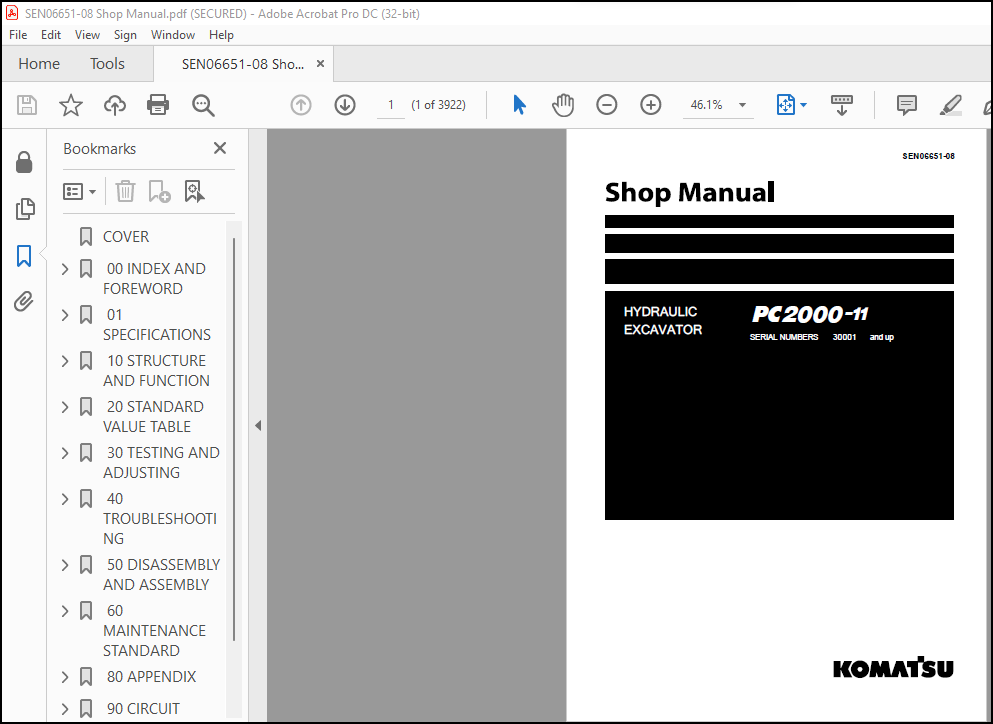Go to previous page arrow
This screenshot has height=724, width=993.
tap(301, 105)
